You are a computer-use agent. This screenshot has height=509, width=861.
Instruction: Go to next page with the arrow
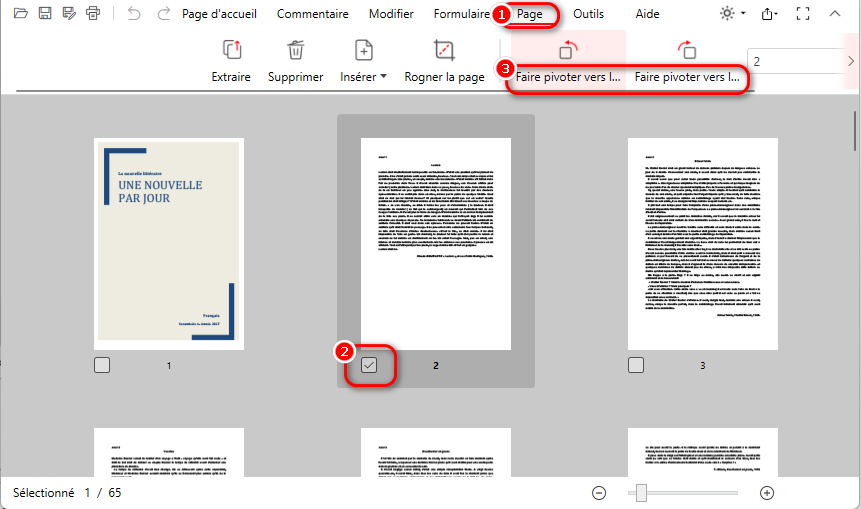click(x=851, y=61)
